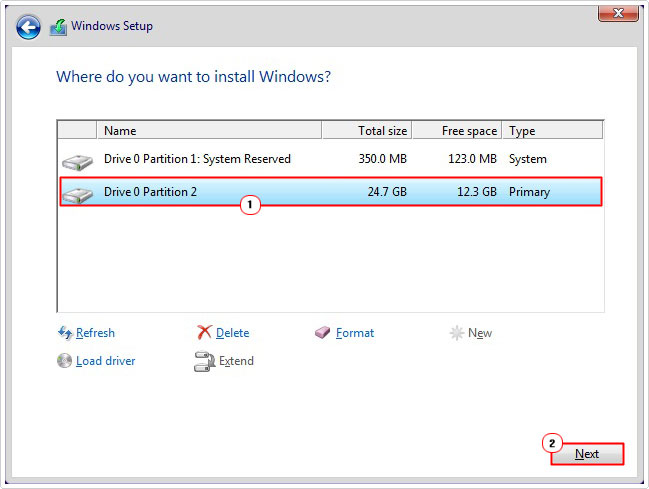Screen dimensions: 649x489
Task: Click the 123.0 MB free space value
Action: tap(472, 159)
